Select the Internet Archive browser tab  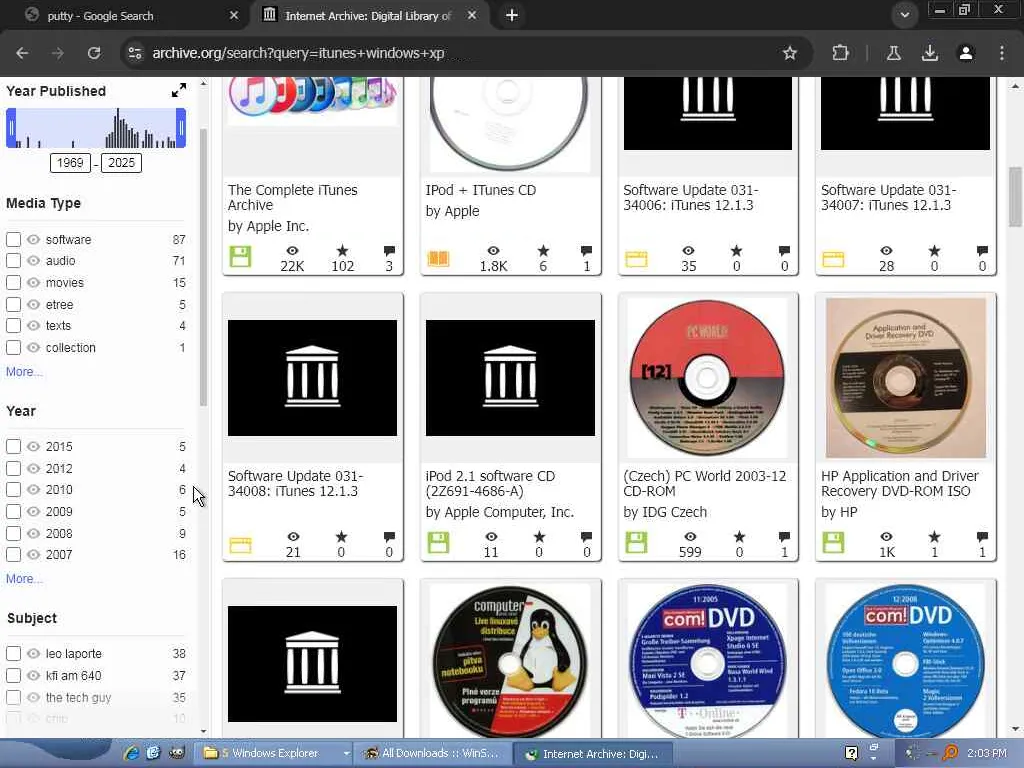368,16
